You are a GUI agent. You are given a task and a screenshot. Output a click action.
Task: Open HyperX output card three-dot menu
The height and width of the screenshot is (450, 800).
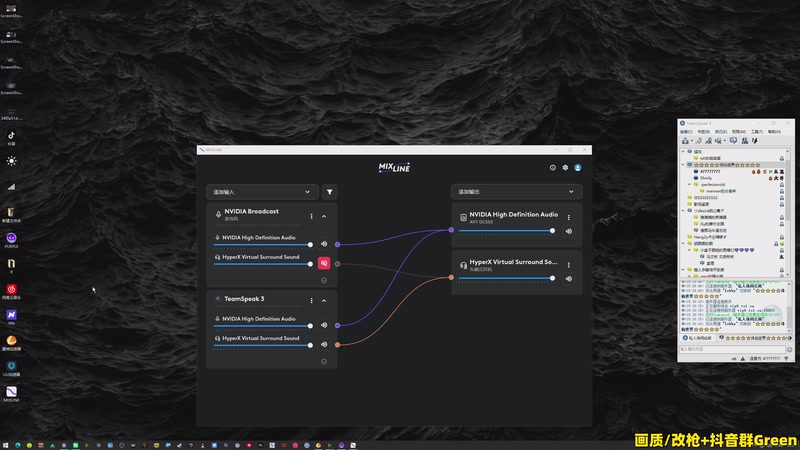coord(569,265)
